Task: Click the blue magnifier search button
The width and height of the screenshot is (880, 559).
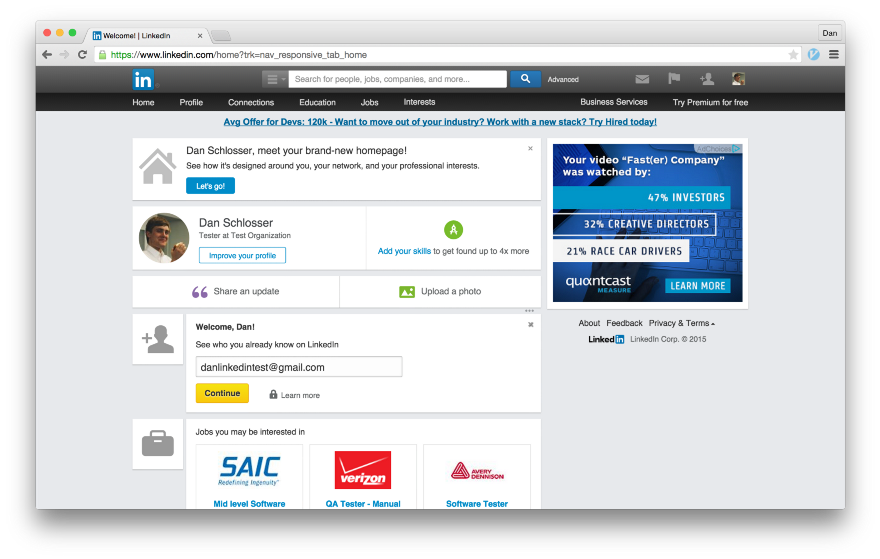Action: click(x=525, y=79)
